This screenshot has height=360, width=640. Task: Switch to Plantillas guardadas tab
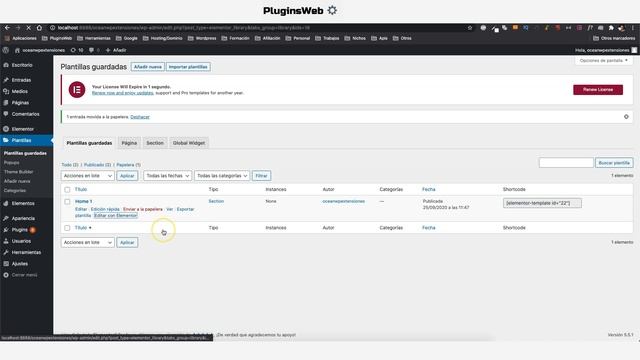(89, 143)
